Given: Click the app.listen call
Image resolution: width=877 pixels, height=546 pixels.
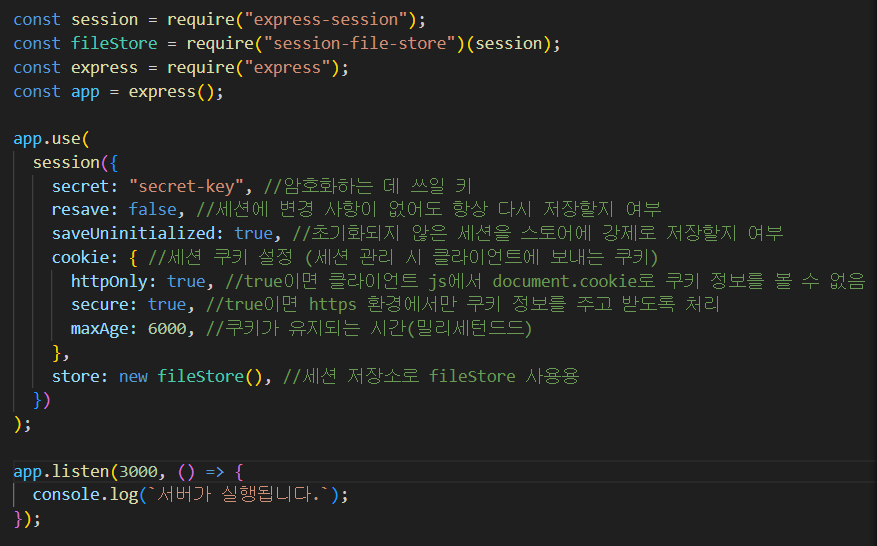Looking at the screenshot, I should point(62,472).
